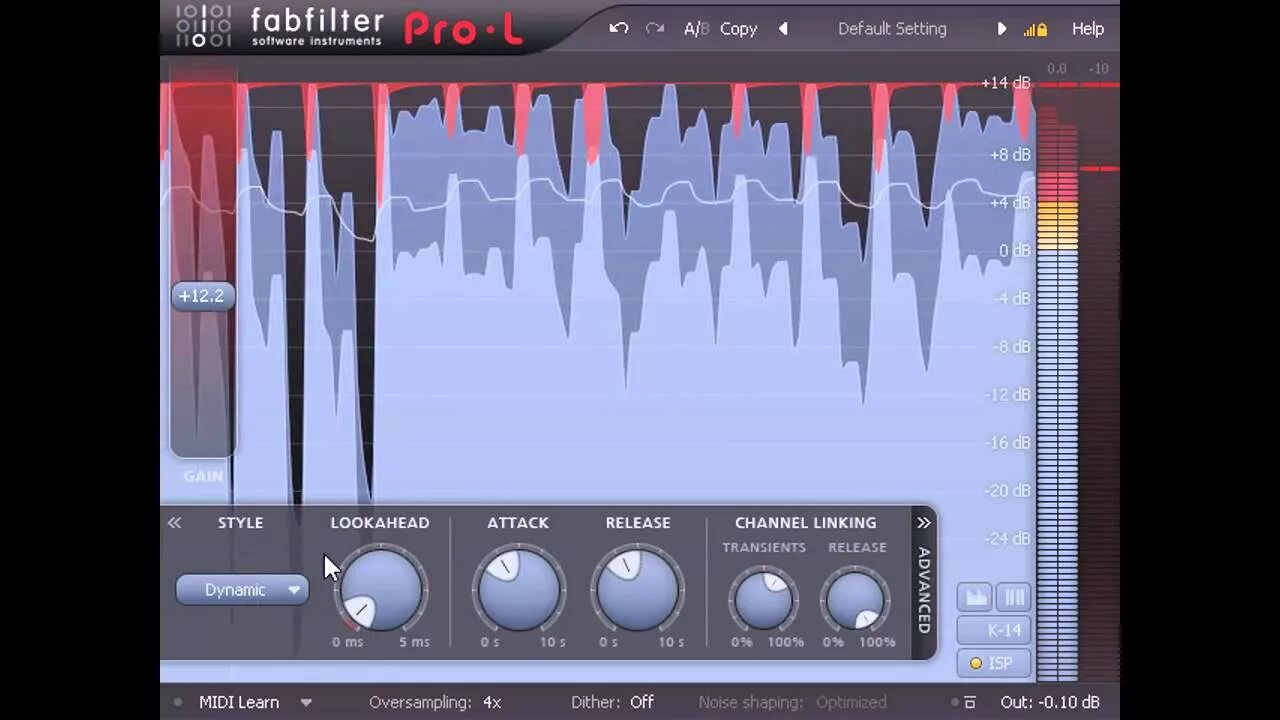Open the K-14 meter scale selector
This screenshot has width=1280, height=720.
click(x=994, y=630)
